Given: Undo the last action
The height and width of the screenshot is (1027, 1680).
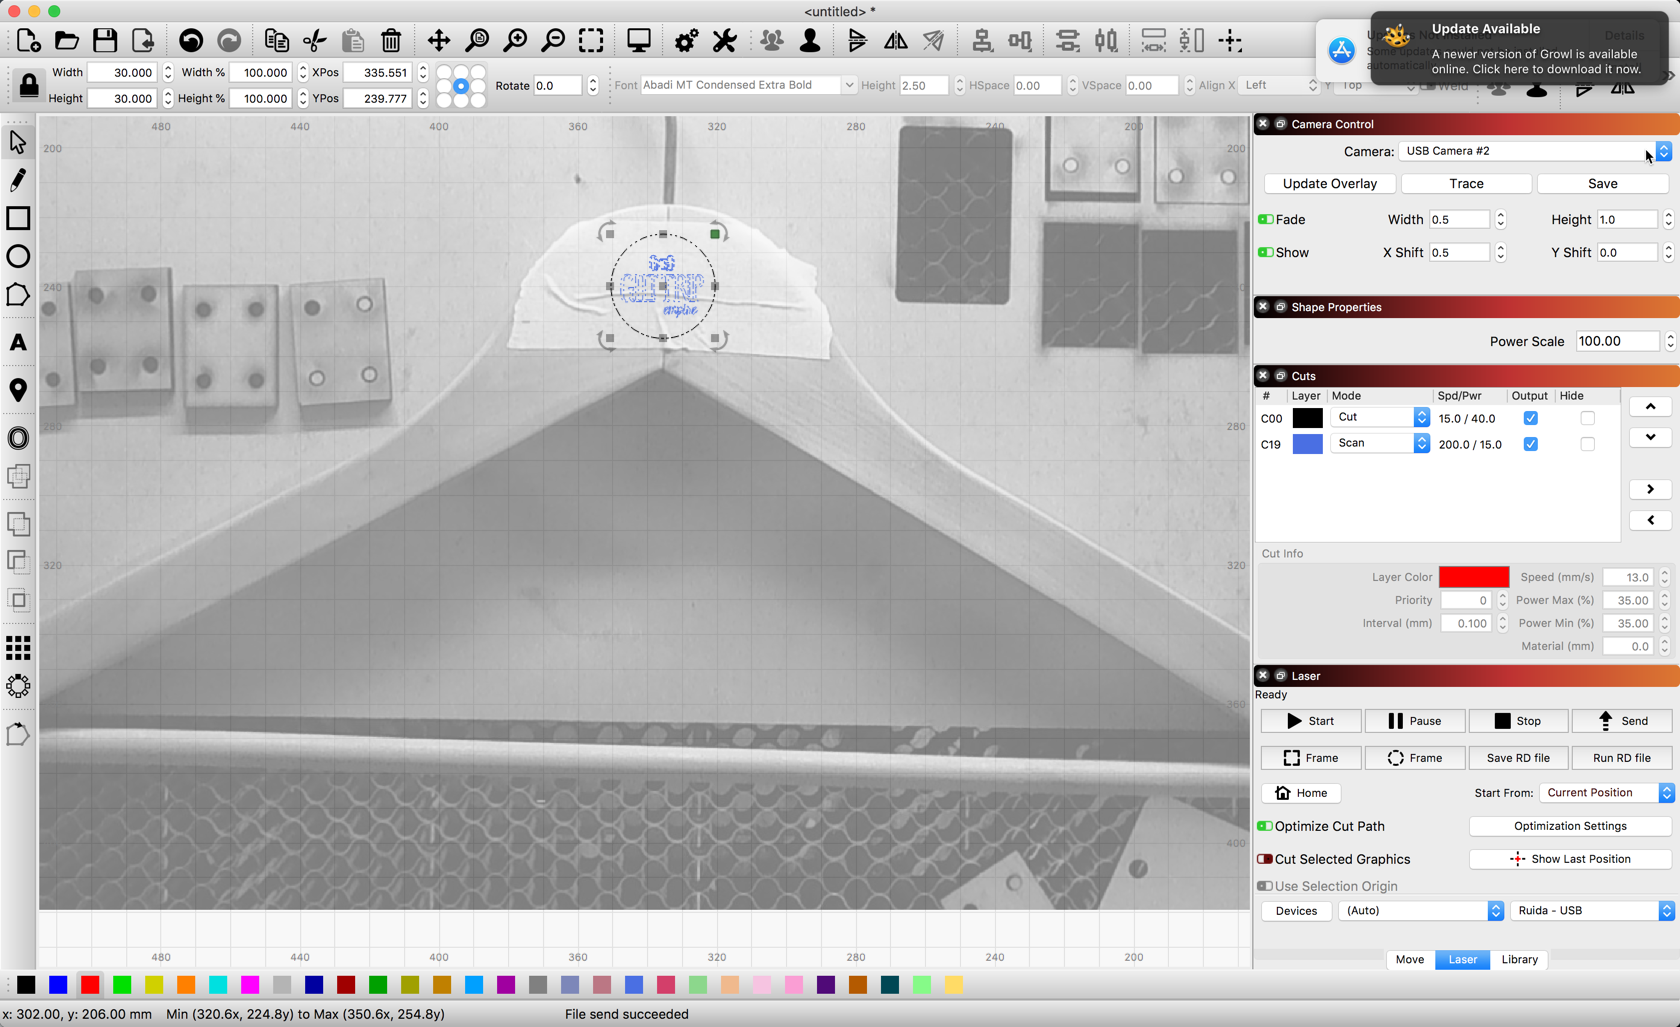Looking at the screenshot, I should click(191, 41).
